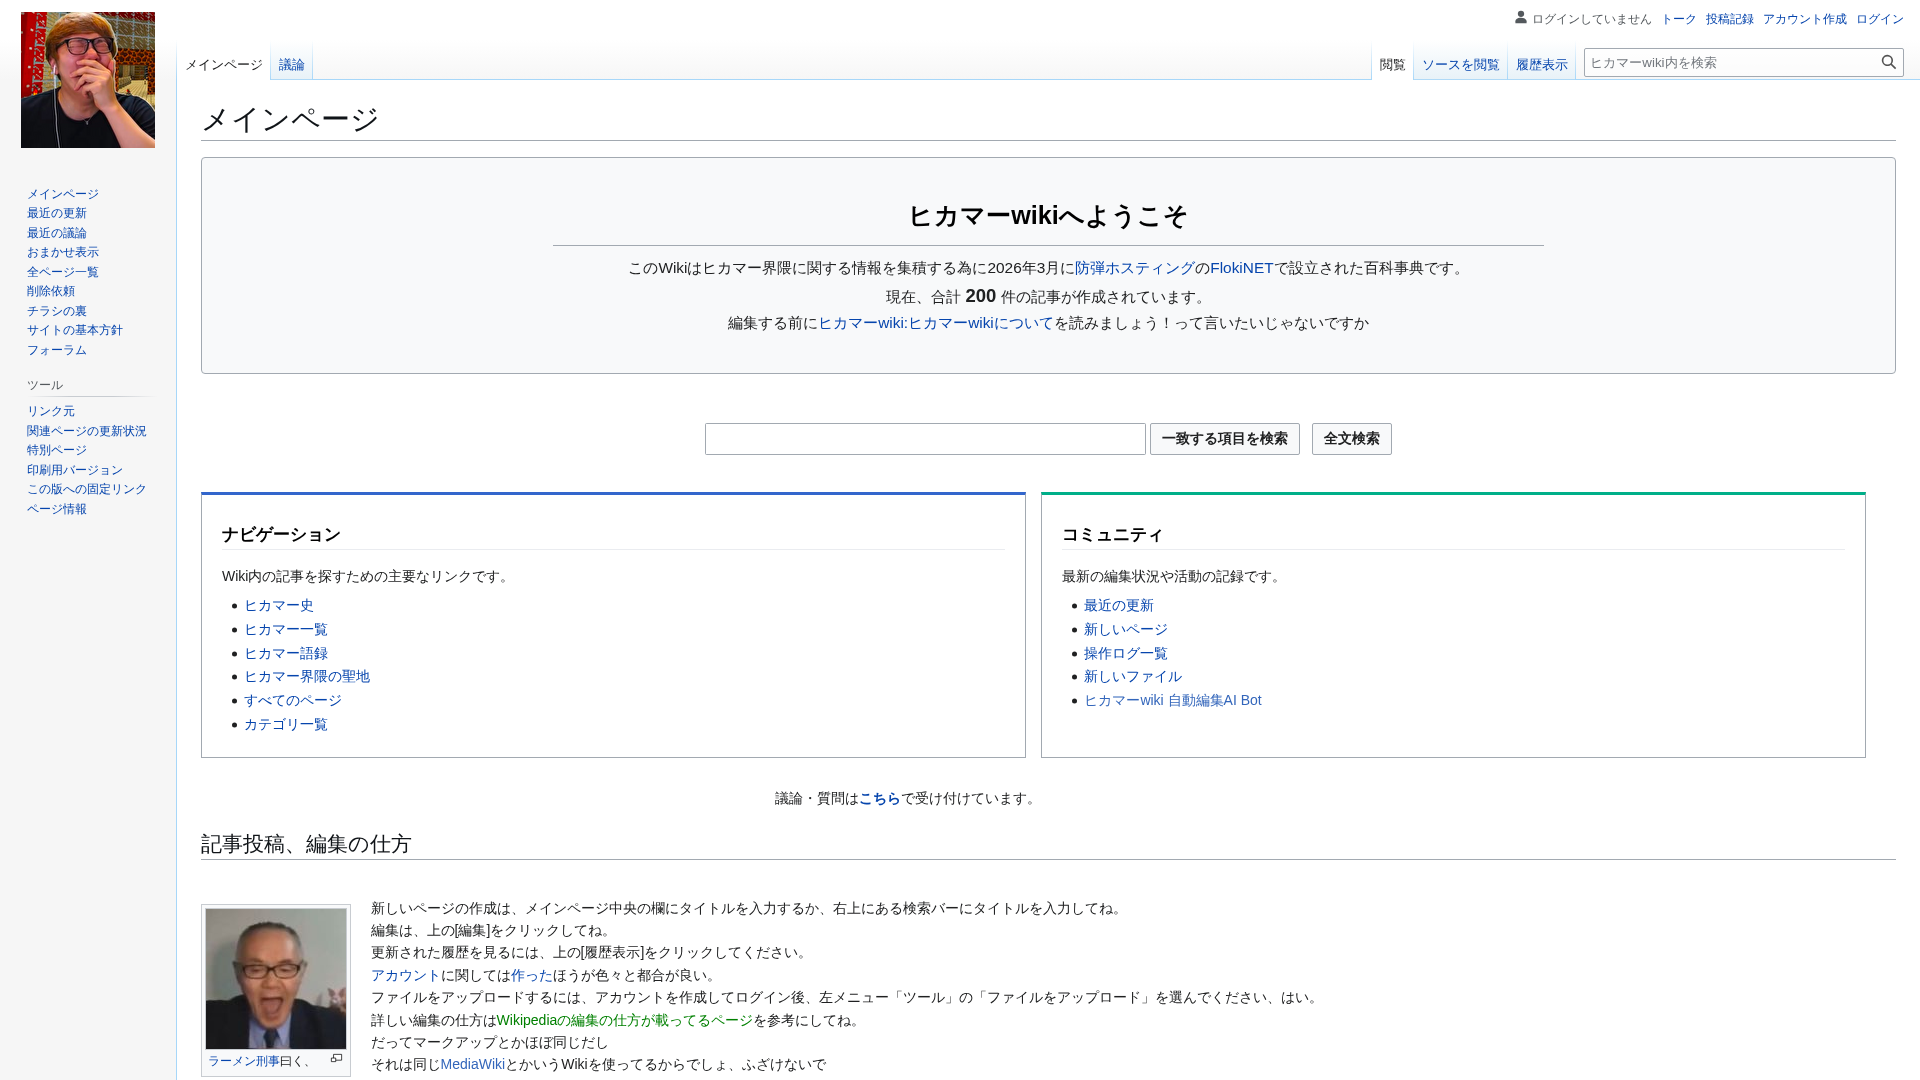Open 新しいページ link

click(1126, 629)
